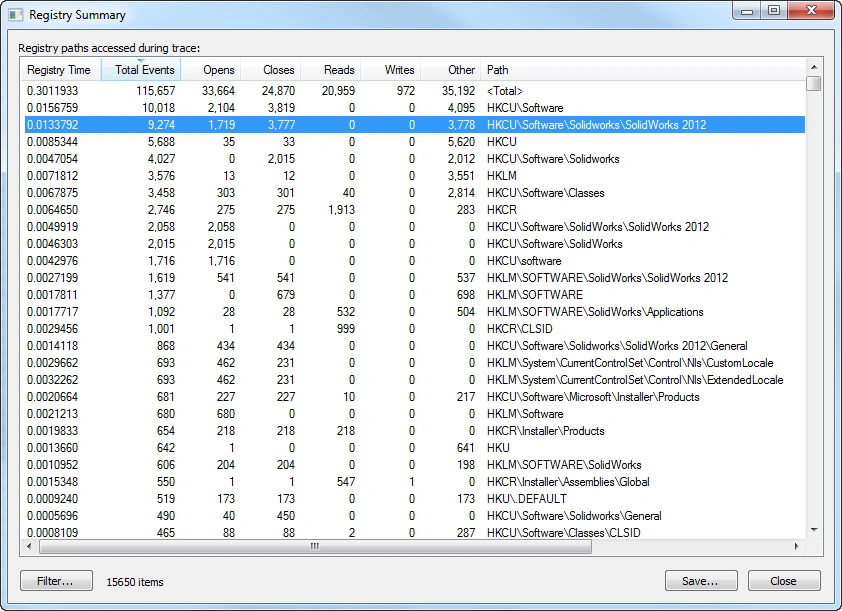Select the HKCR\CLSID row
842x611 pixels.
point(415,329)
